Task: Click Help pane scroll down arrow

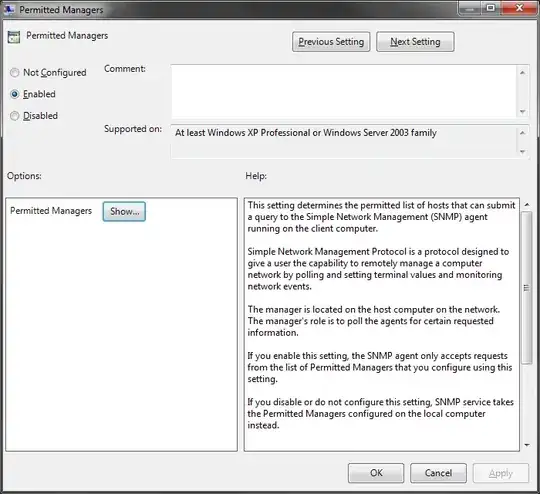Action: pos(527,445)
